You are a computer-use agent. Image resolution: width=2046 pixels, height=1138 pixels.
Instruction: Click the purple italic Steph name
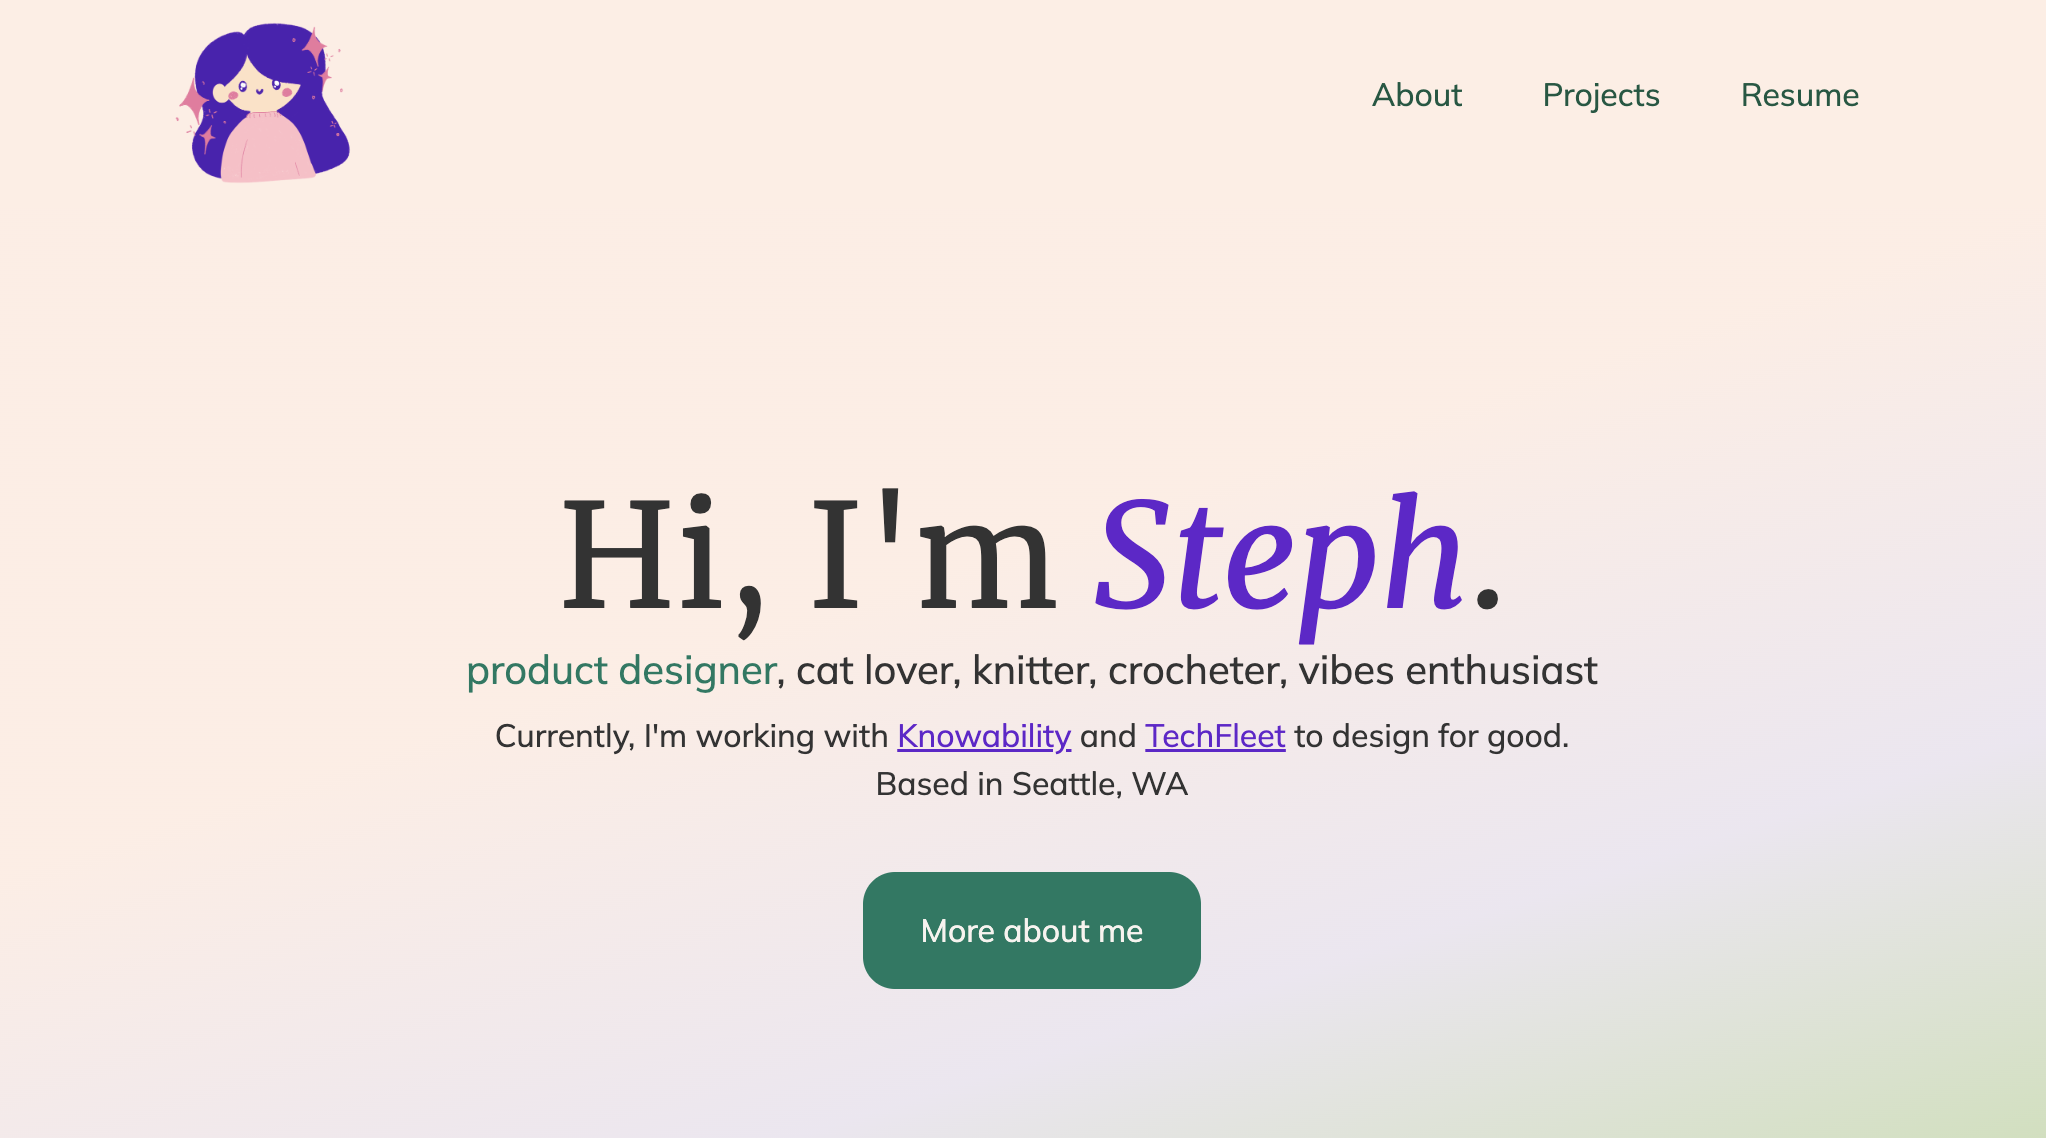click(x=1280, y=560)
